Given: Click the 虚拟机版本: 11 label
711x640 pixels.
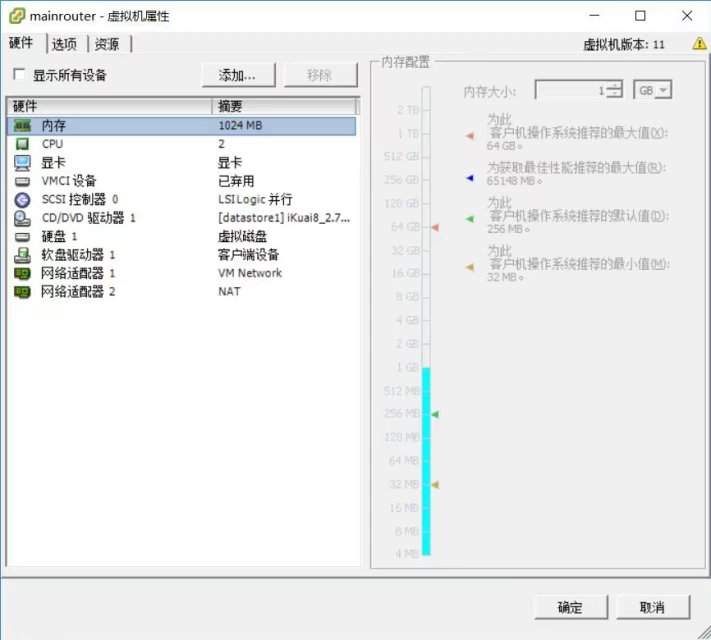Looking at the screenshot, I should coord(624,44).
